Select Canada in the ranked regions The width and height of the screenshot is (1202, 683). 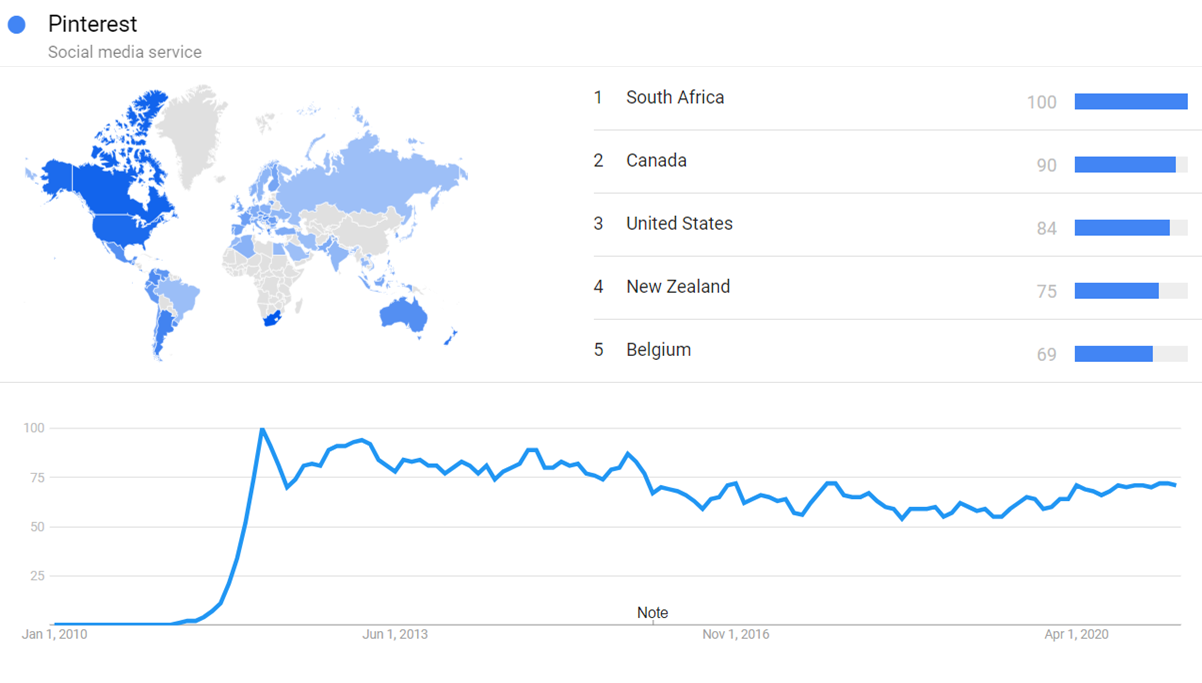[x=656, y=161]
